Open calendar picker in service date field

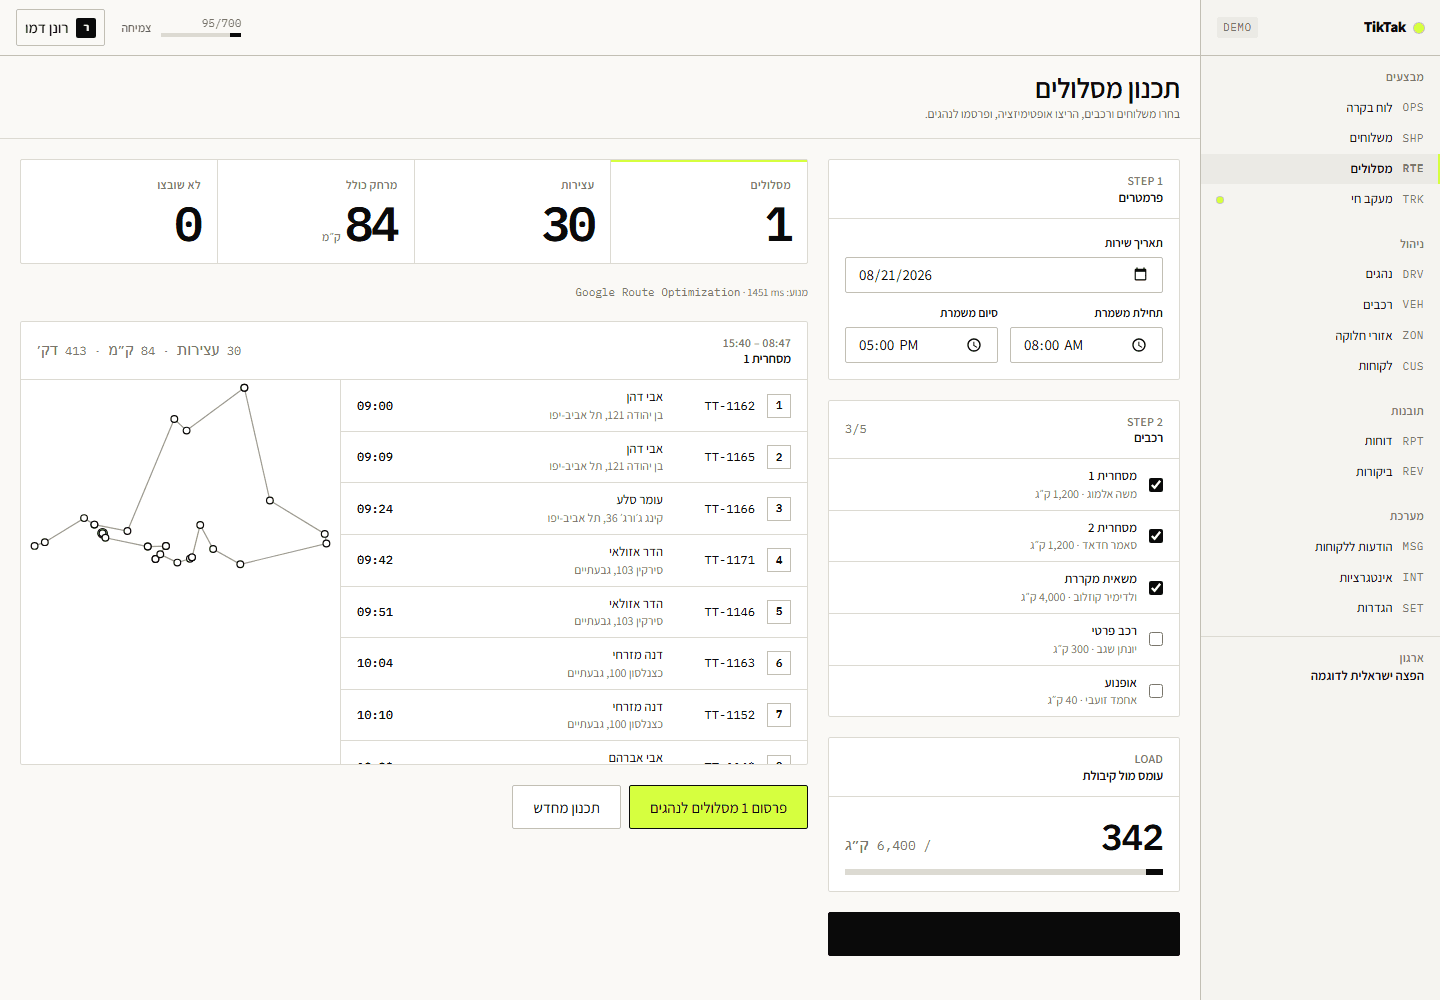click(x=1140, y=275)
